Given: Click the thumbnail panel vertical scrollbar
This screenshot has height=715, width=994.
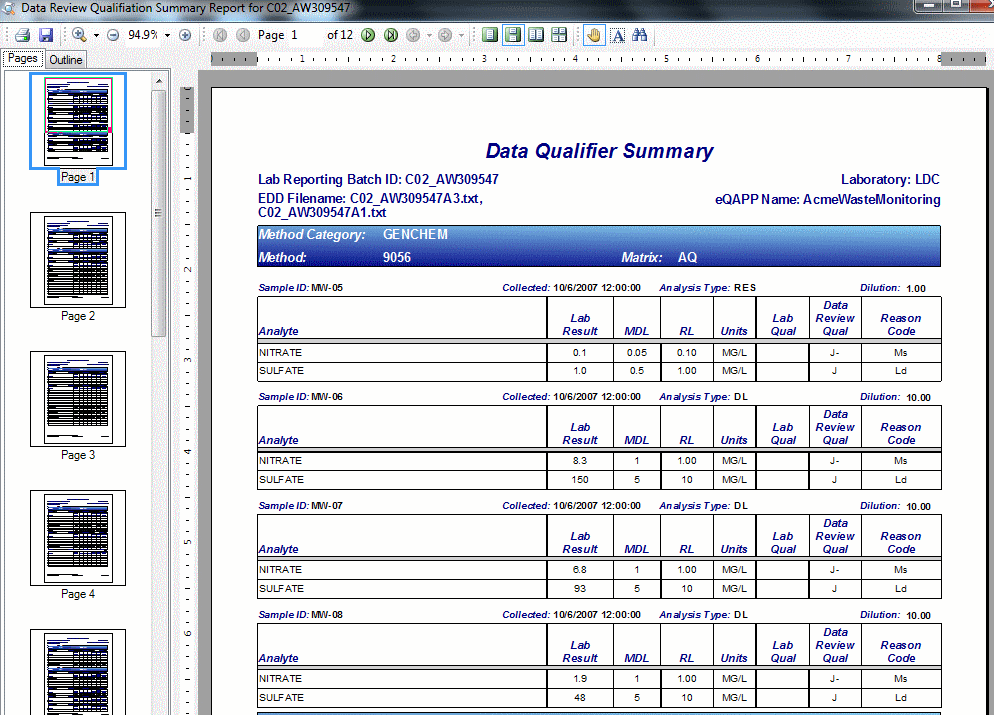Looking at the screenshot, I should pyautogui.click(x=158, y=400).
